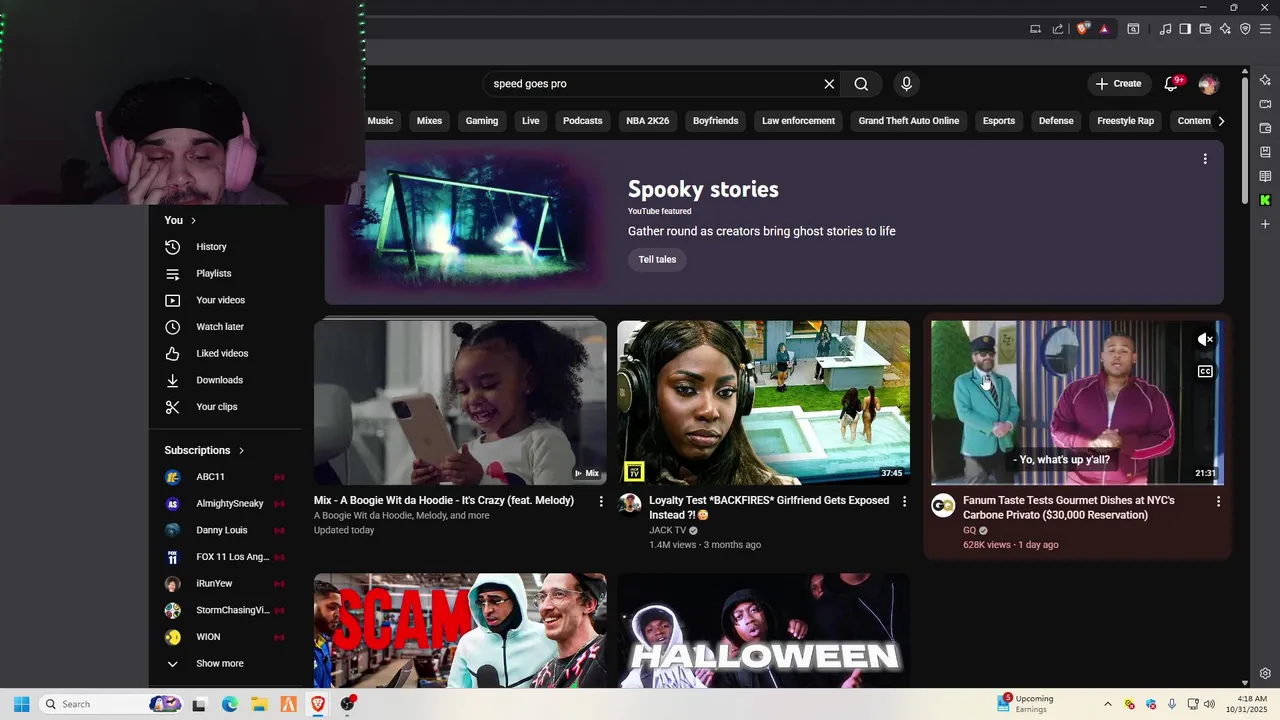This screenshot has height=720, width=1280.
Task: Open Brave VPN shield icon
Action: coord(1245,29)
